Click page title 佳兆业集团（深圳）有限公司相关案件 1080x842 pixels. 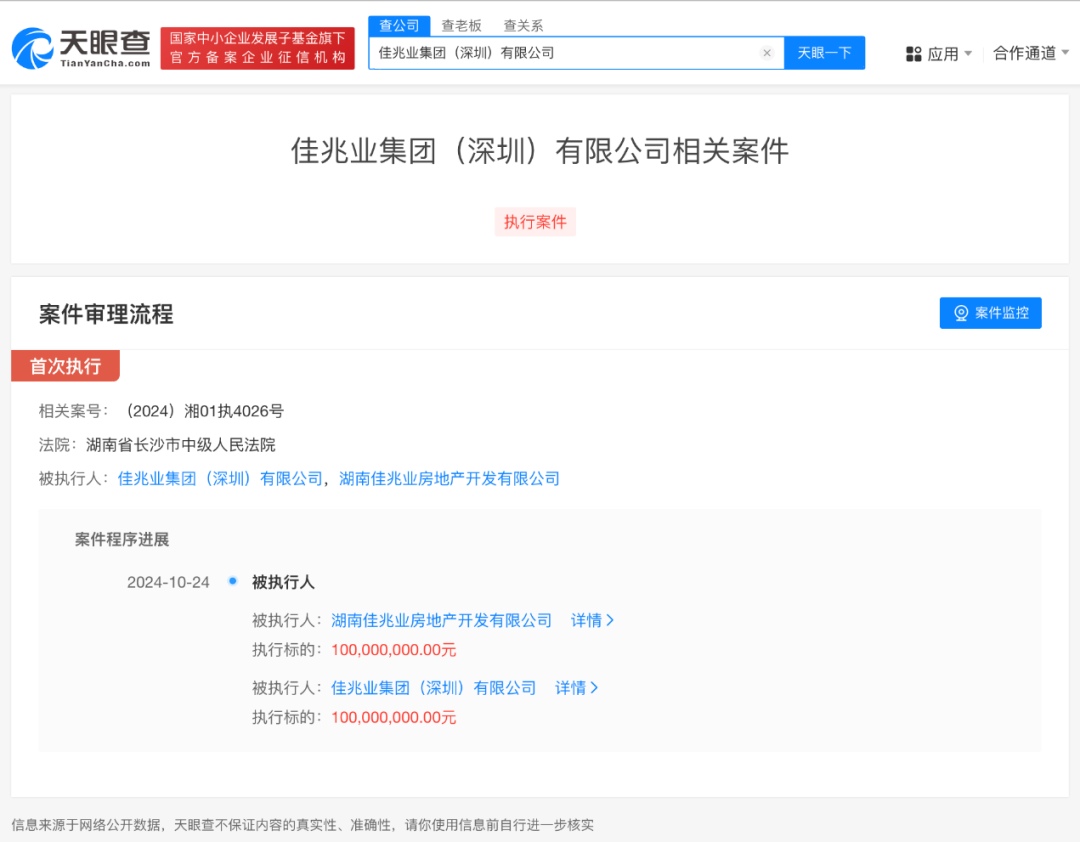pos(539,151)
